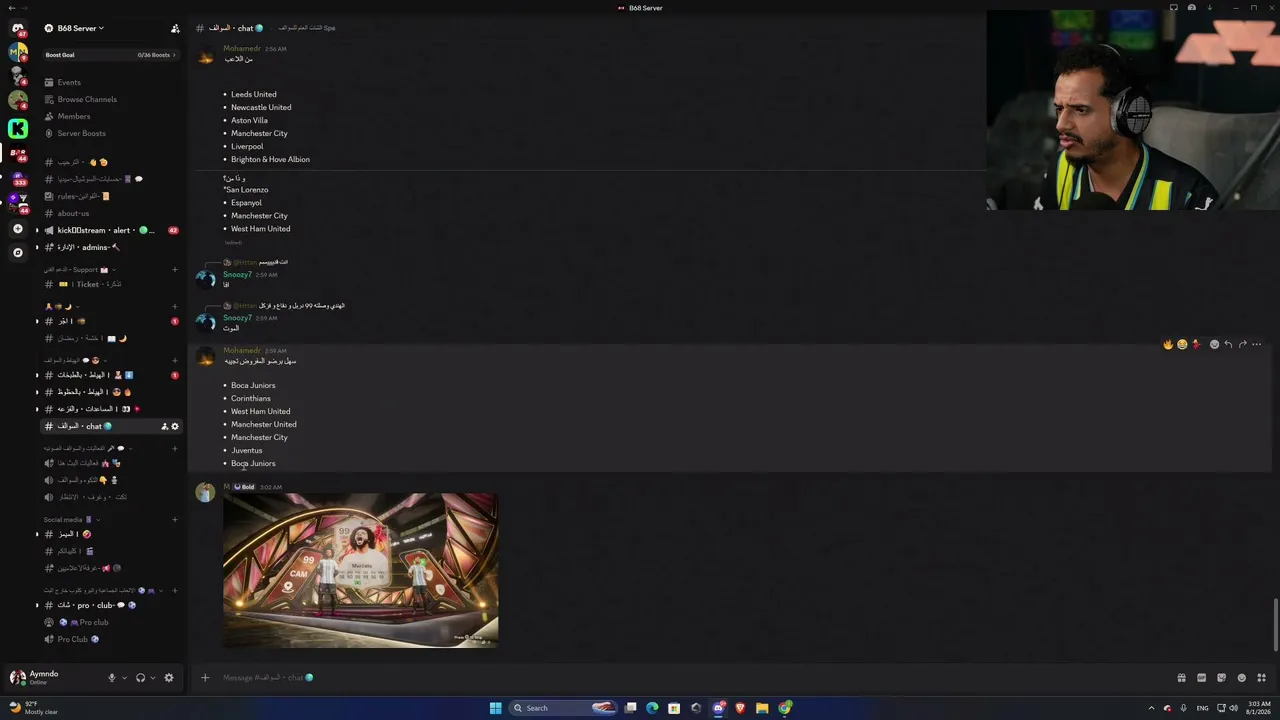Open File Explorer from the taskbar
The image size is (1280, 720).
point(762,708)
